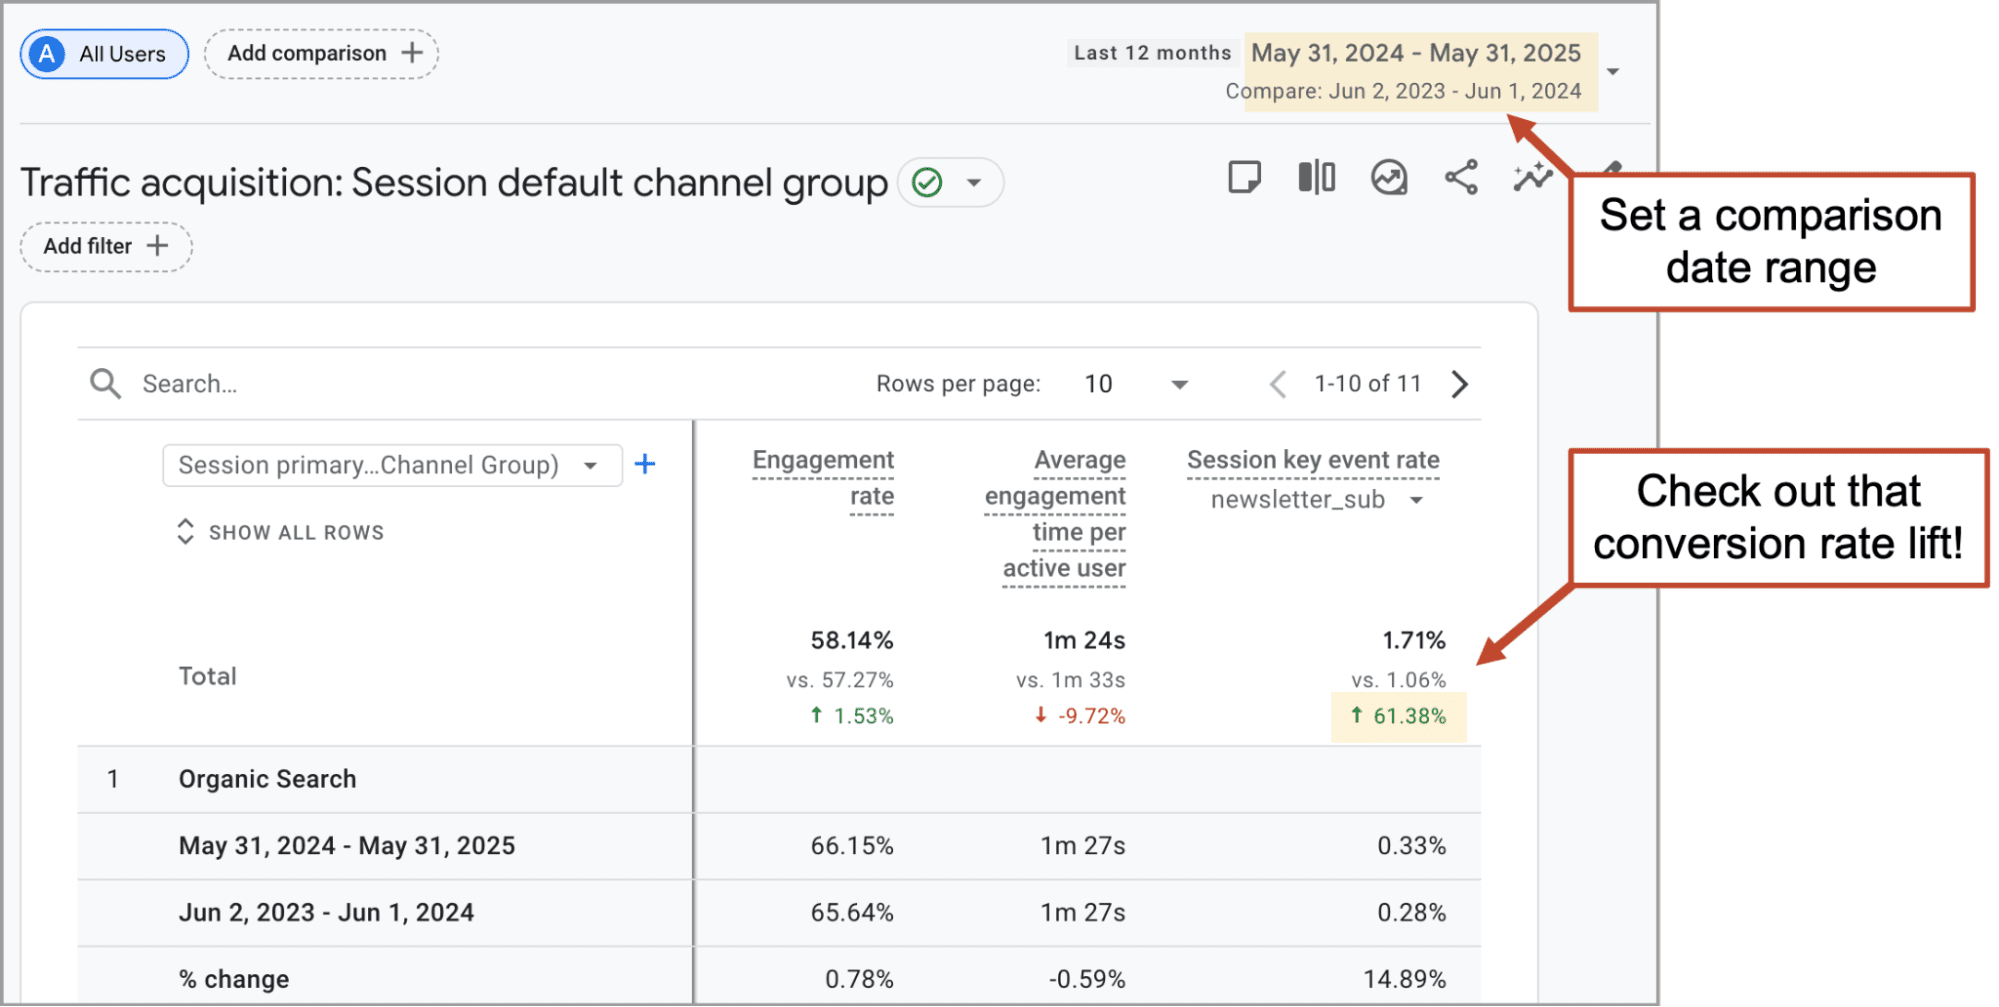The width and height of the screenshot is (1999, 1007).
Task: Click the -0.59% change cell
Action: [1087, 980]
